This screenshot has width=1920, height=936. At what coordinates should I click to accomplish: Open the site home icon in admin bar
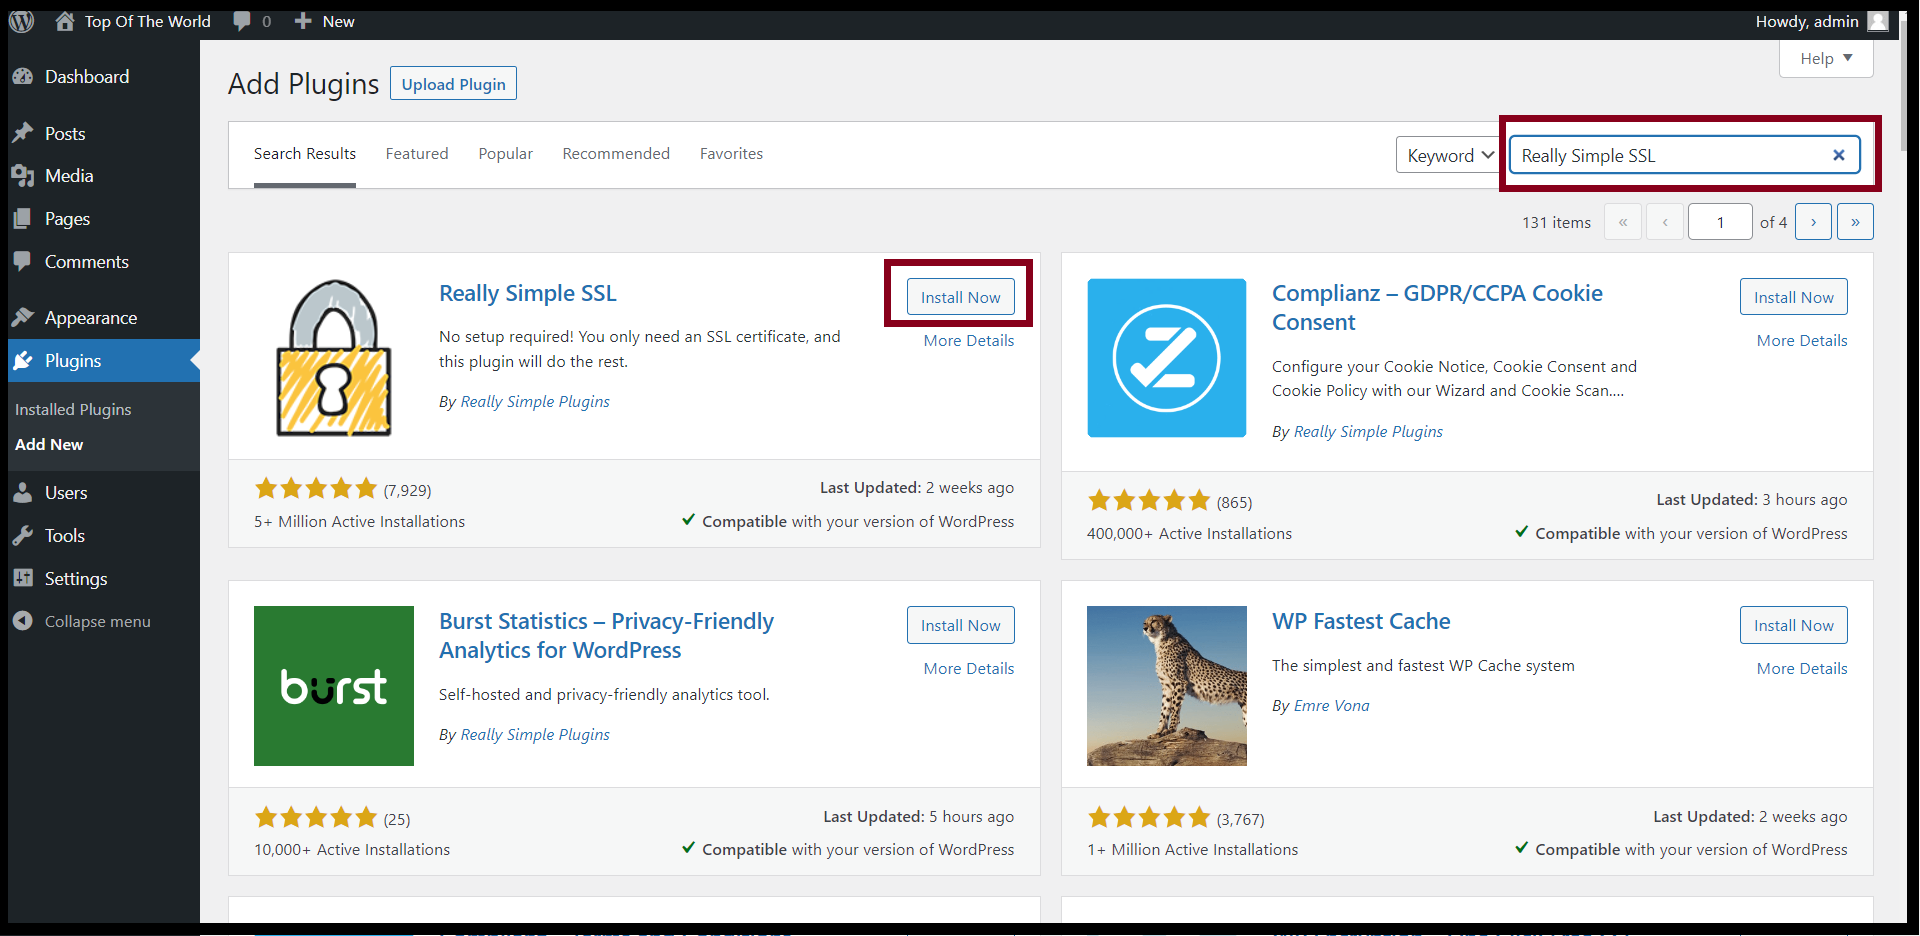[65, 21]
